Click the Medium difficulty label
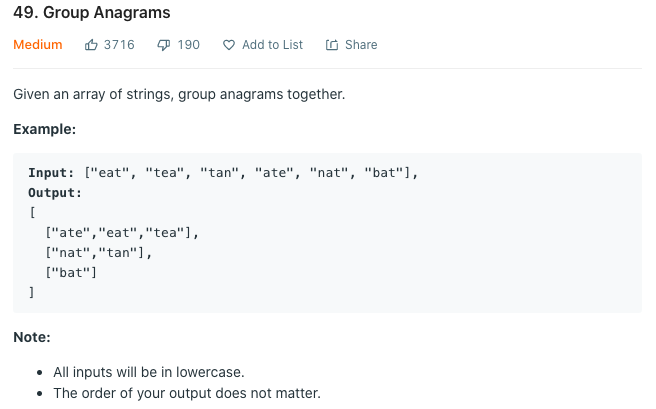656x409 pixels. point(38,45)
